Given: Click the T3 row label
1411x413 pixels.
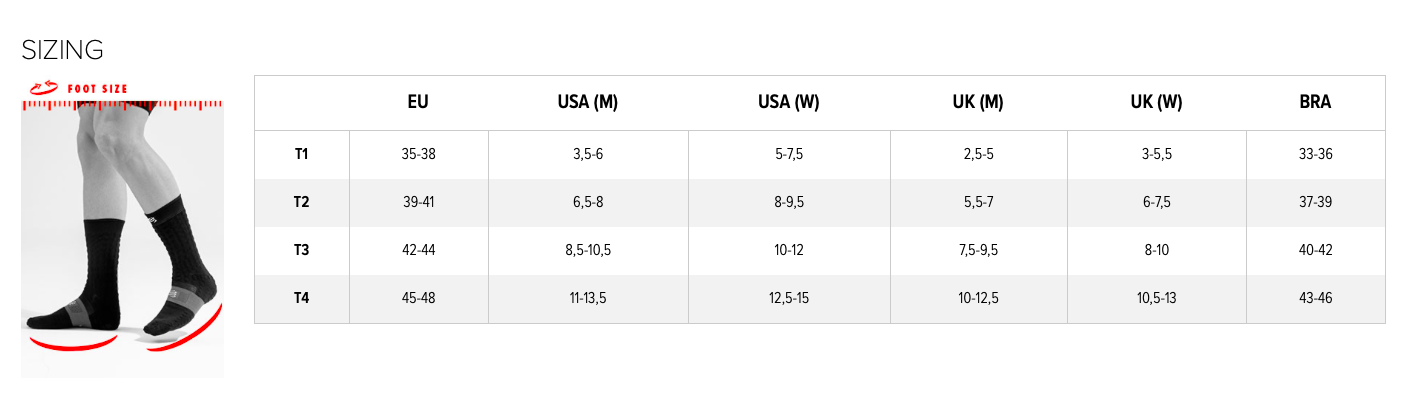Looking at the screenshot, I should click(301, 250).
